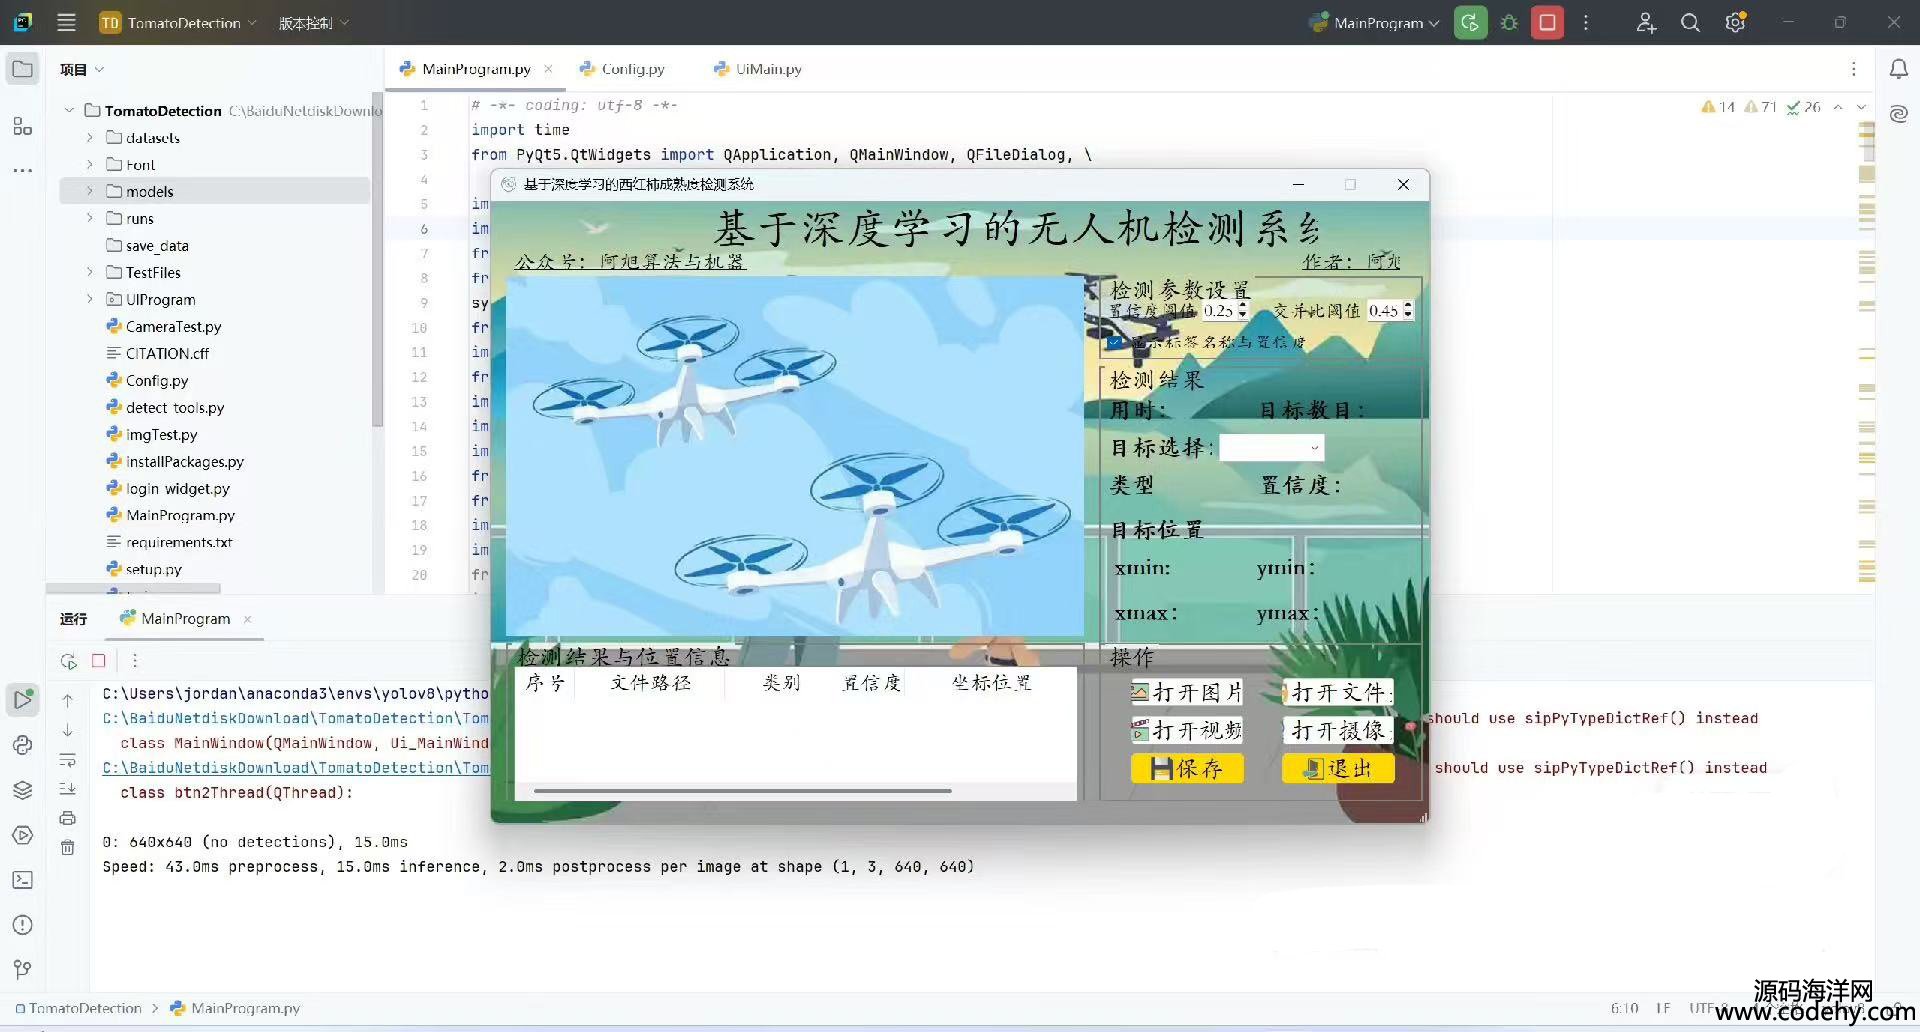Open the Python Packages layers icon
The height and width of the screenshot is (1032, 1920).
click(x=22, y=790)
